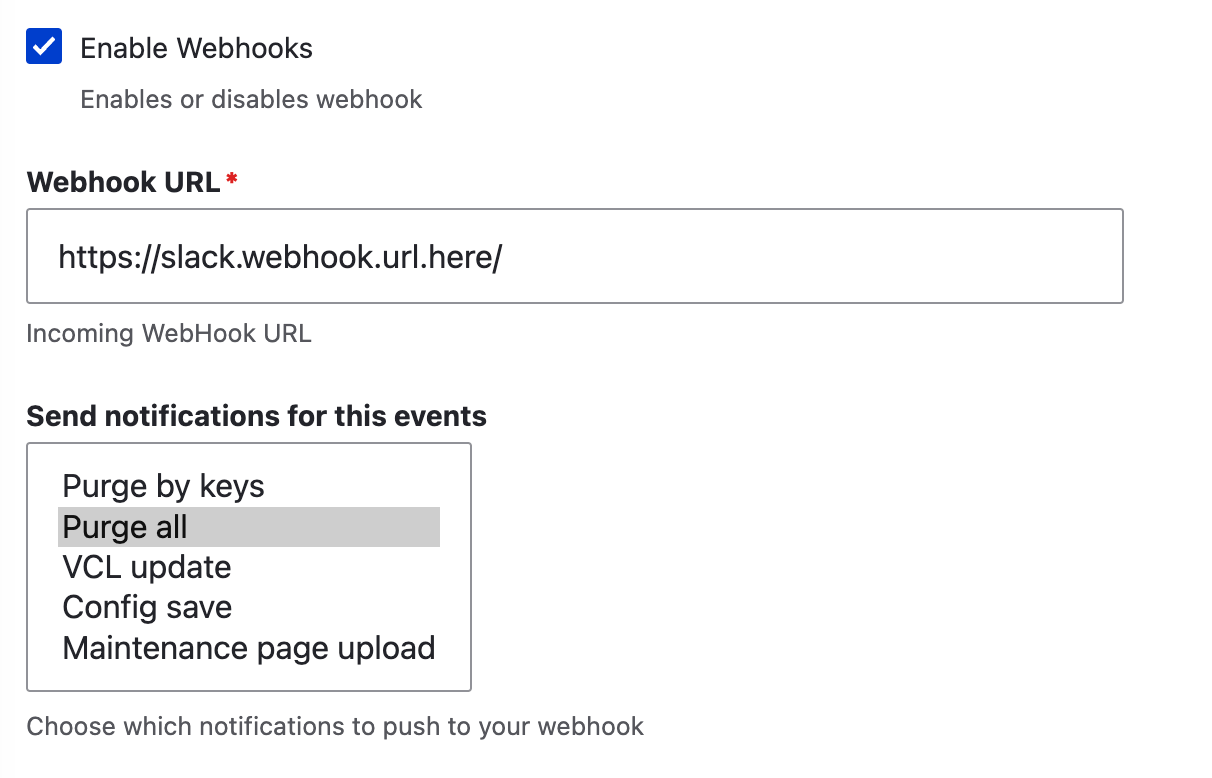This screenshot has width=1212, height=778.
Task: Place cursor after URL's trailing slash
Action: click(x=504, y=257)
